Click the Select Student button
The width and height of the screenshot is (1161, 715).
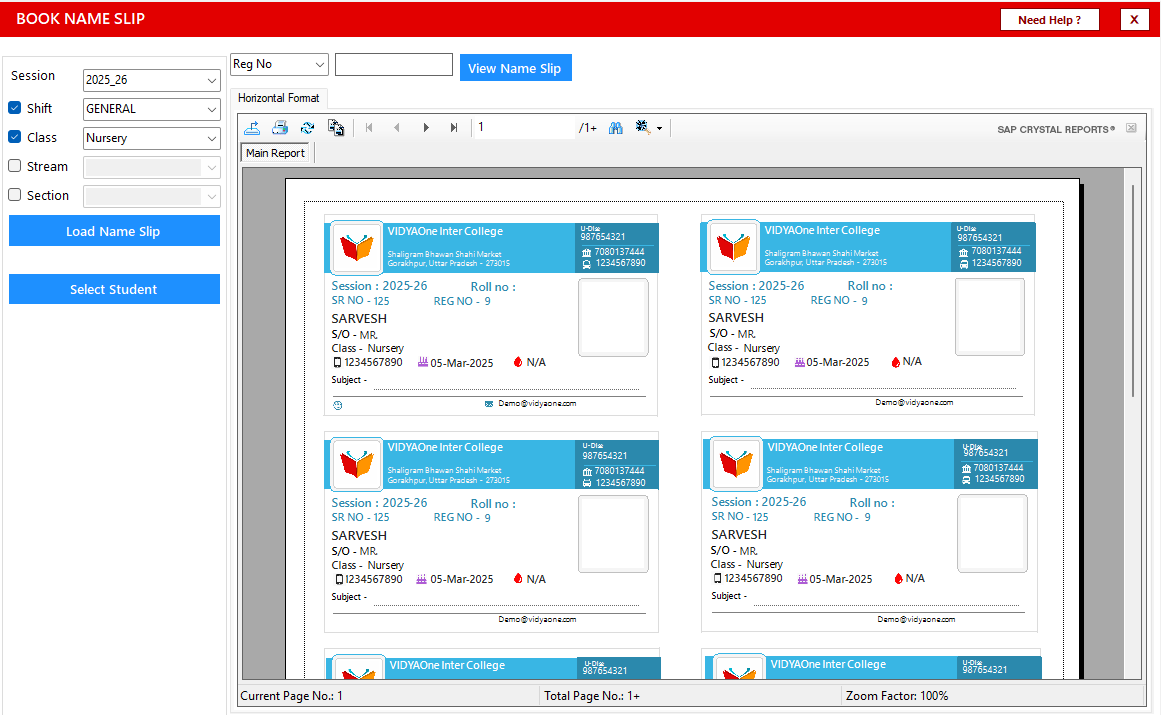[x=114, y=289]
